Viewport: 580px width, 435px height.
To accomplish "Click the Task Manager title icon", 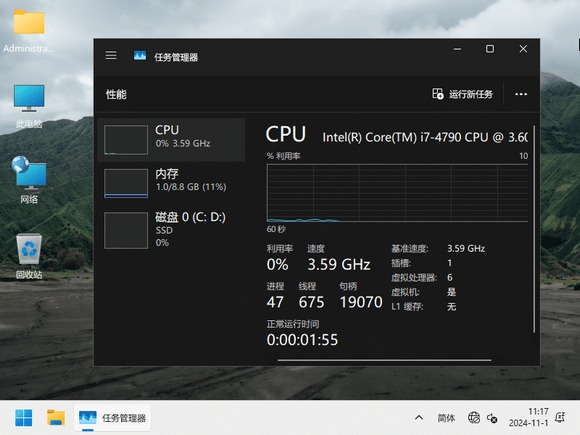I will click(140, 56).
